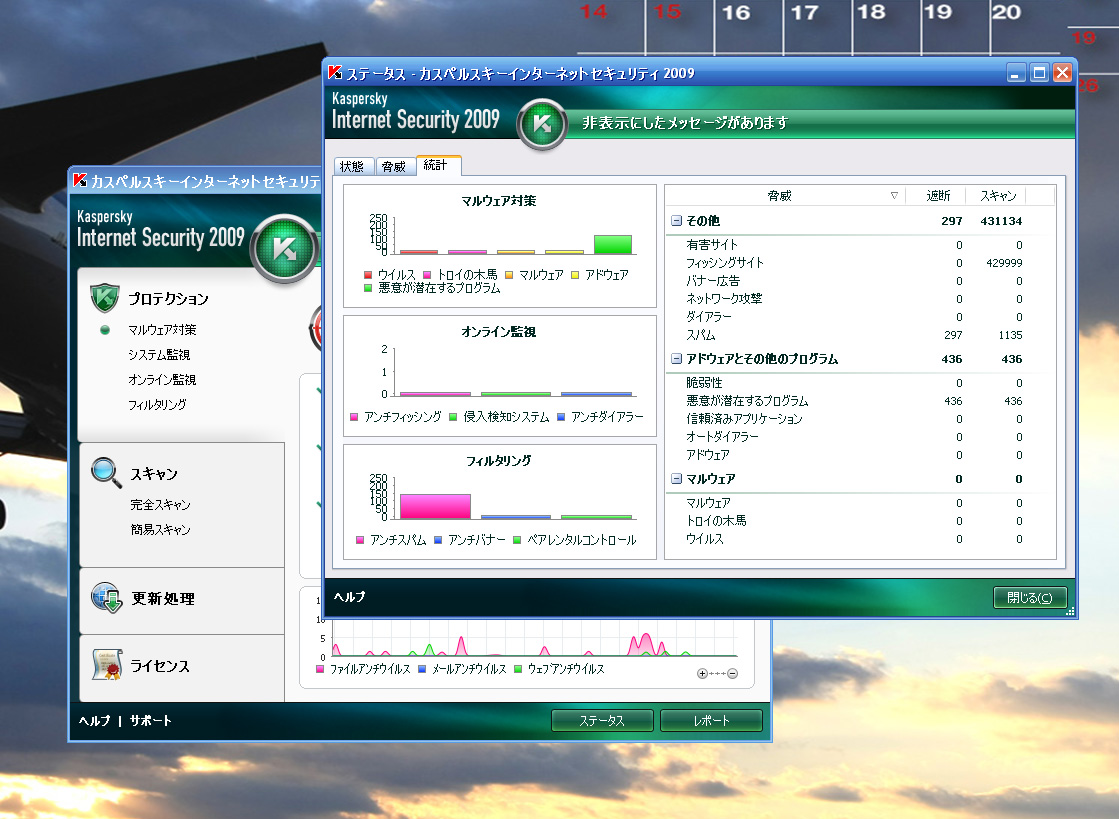Click the yellow アドウェア legend swatch
Viewport: 1119px width, 819px height.
coord(574,275)
